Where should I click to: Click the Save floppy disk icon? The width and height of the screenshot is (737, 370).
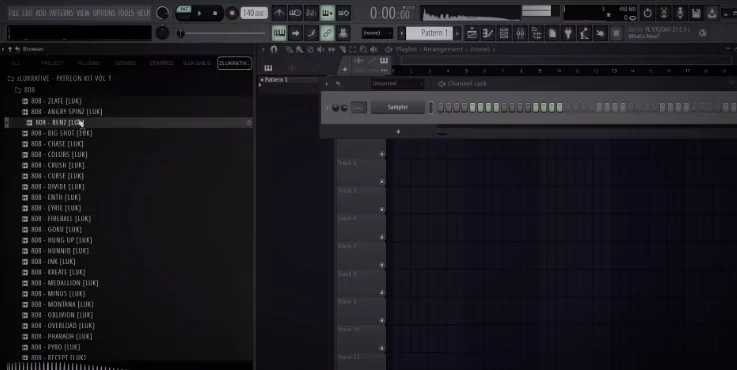(x=696, y=13)
